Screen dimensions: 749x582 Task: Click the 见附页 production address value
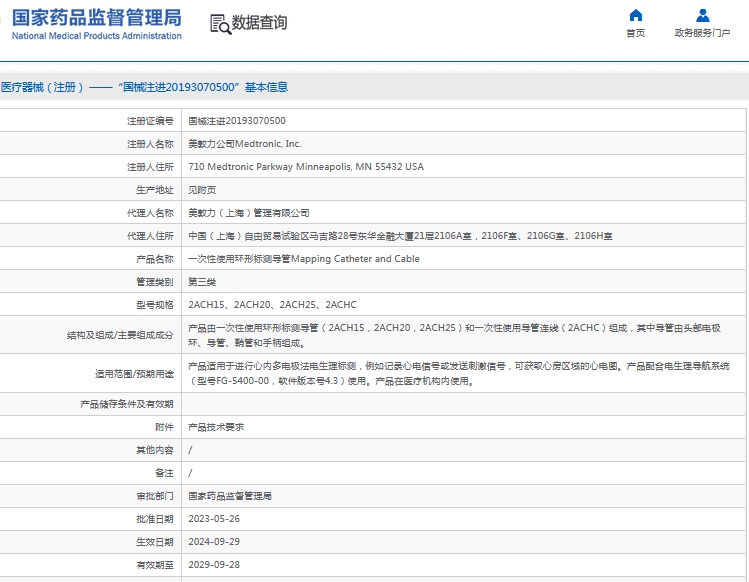click(202, 190)
